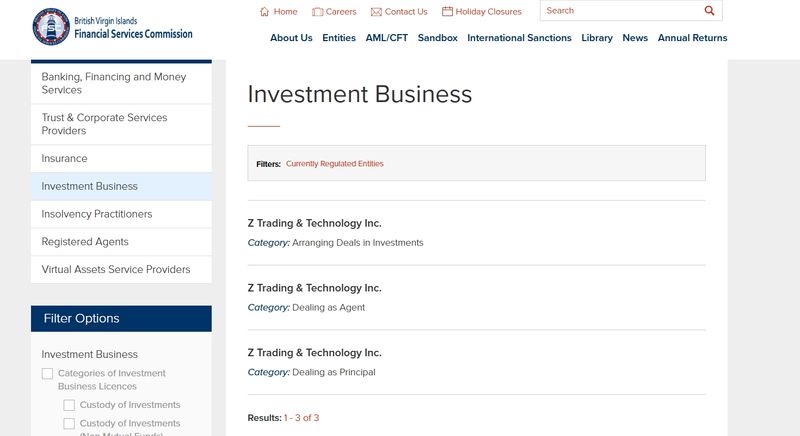Image resolution: width=800 pixels, height=436 pixels.
Task: Open the Sandbox menu
Action: click(x=437, y=38)
